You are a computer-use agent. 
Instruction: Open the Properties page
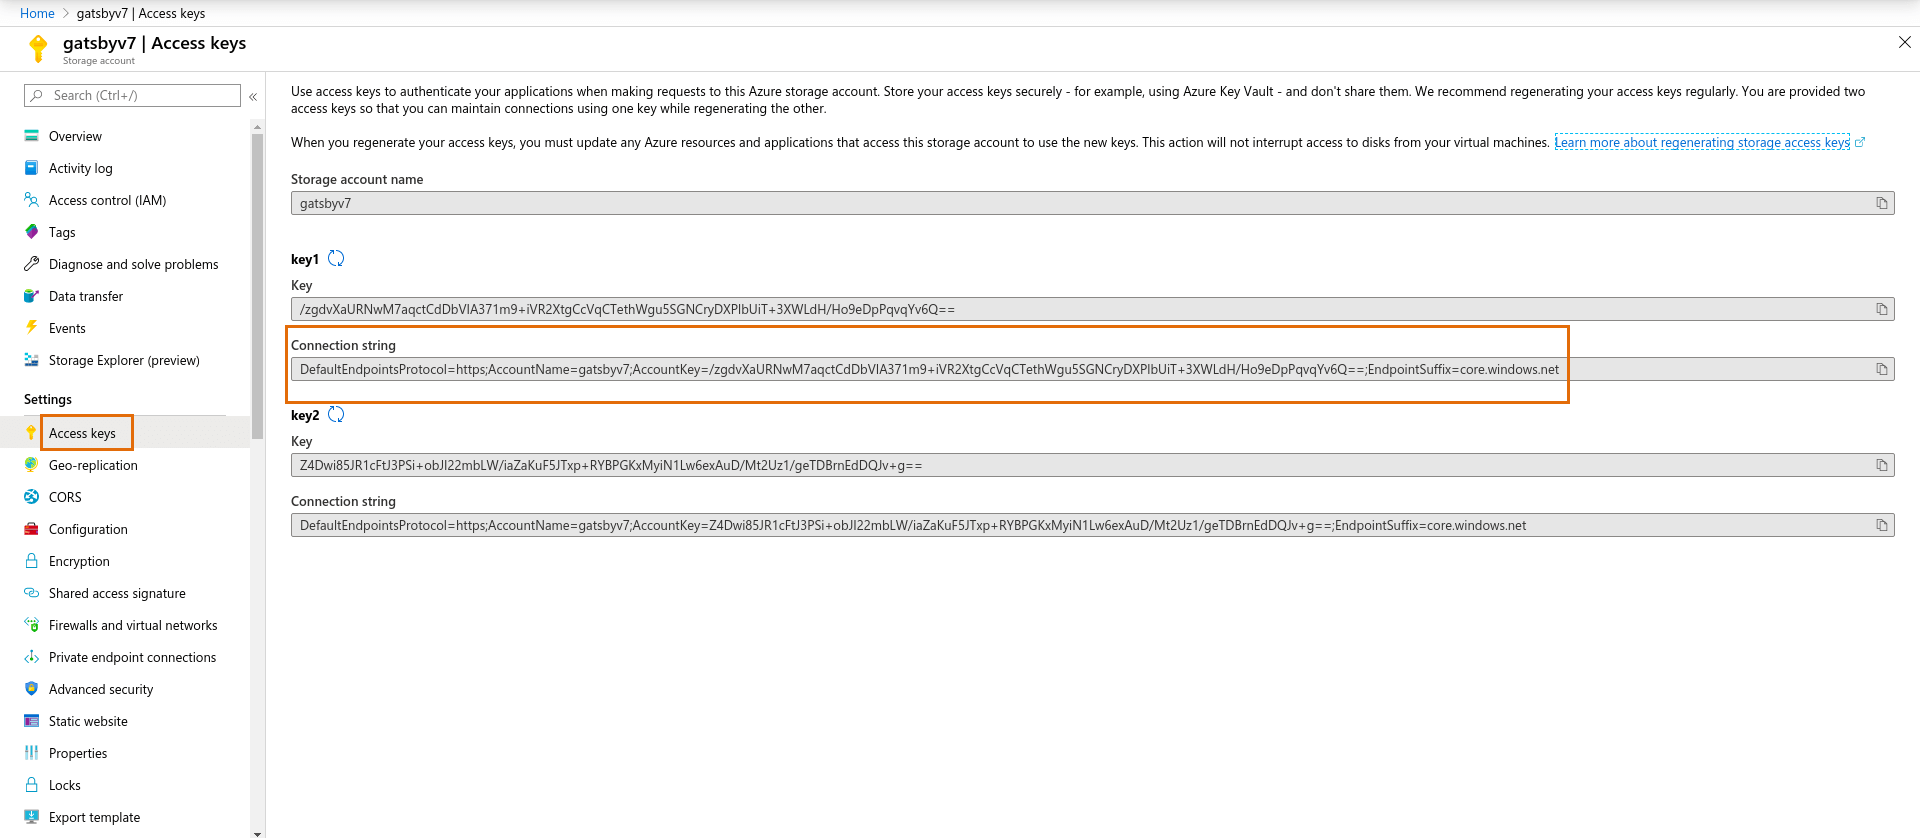coord(78,753)
